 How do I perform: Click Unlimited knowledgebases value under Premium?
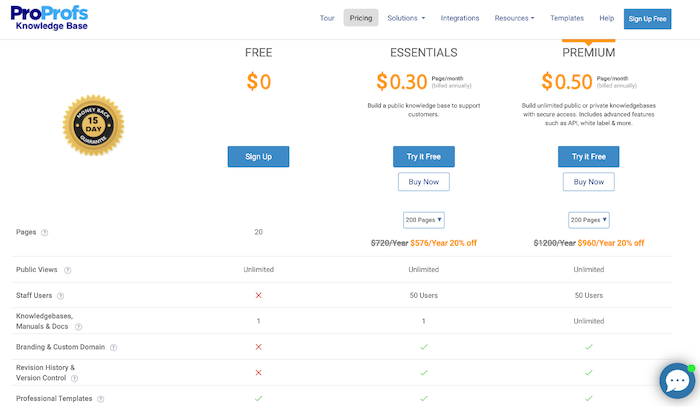[x=589, y=321]
